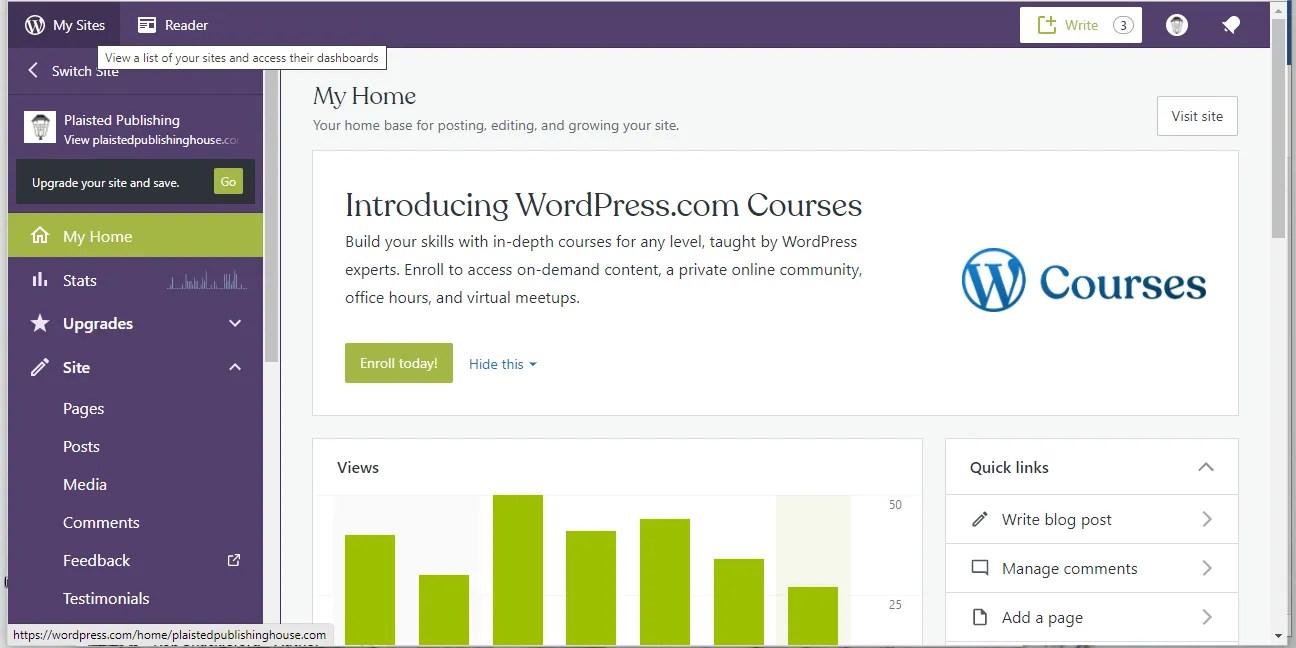This screenshot has width=1296, height=648.
Task: Open My Sites via WordPress logo
Action: [x=35, y=25]
